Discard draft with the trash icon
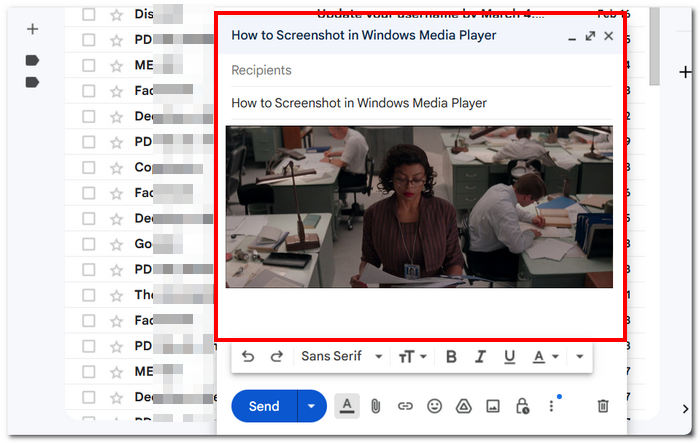This screenshot has width=700, height=443. coord(603,406)
